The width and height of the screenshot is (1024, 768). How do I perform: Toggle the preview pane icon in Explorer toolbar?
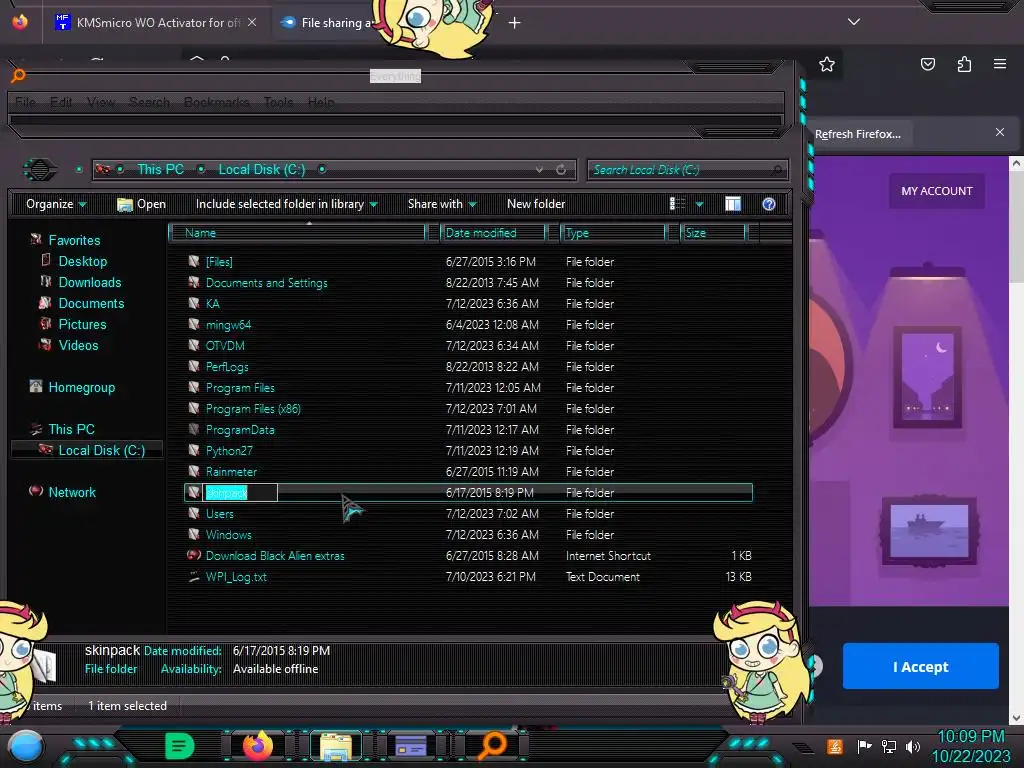pyautogui.click(x=733, y=204)
